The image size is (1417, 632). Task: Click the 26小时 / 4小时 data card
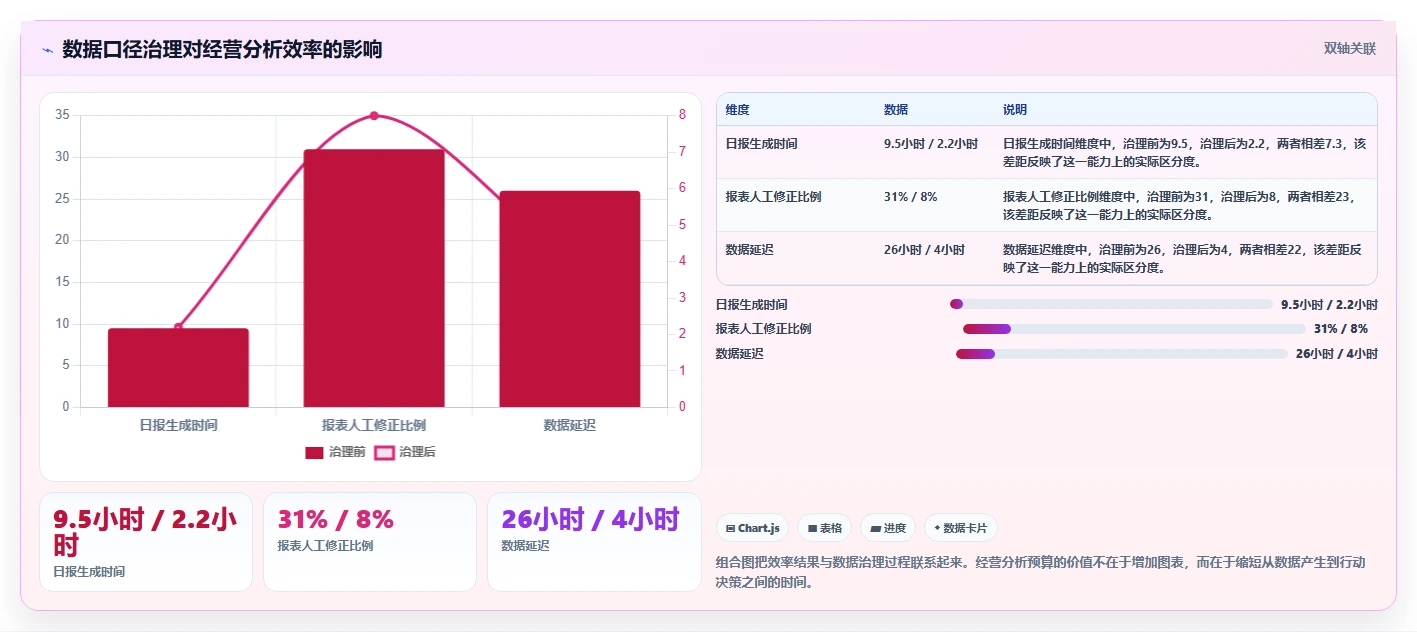pyautogui.click(x=594, y=542)
